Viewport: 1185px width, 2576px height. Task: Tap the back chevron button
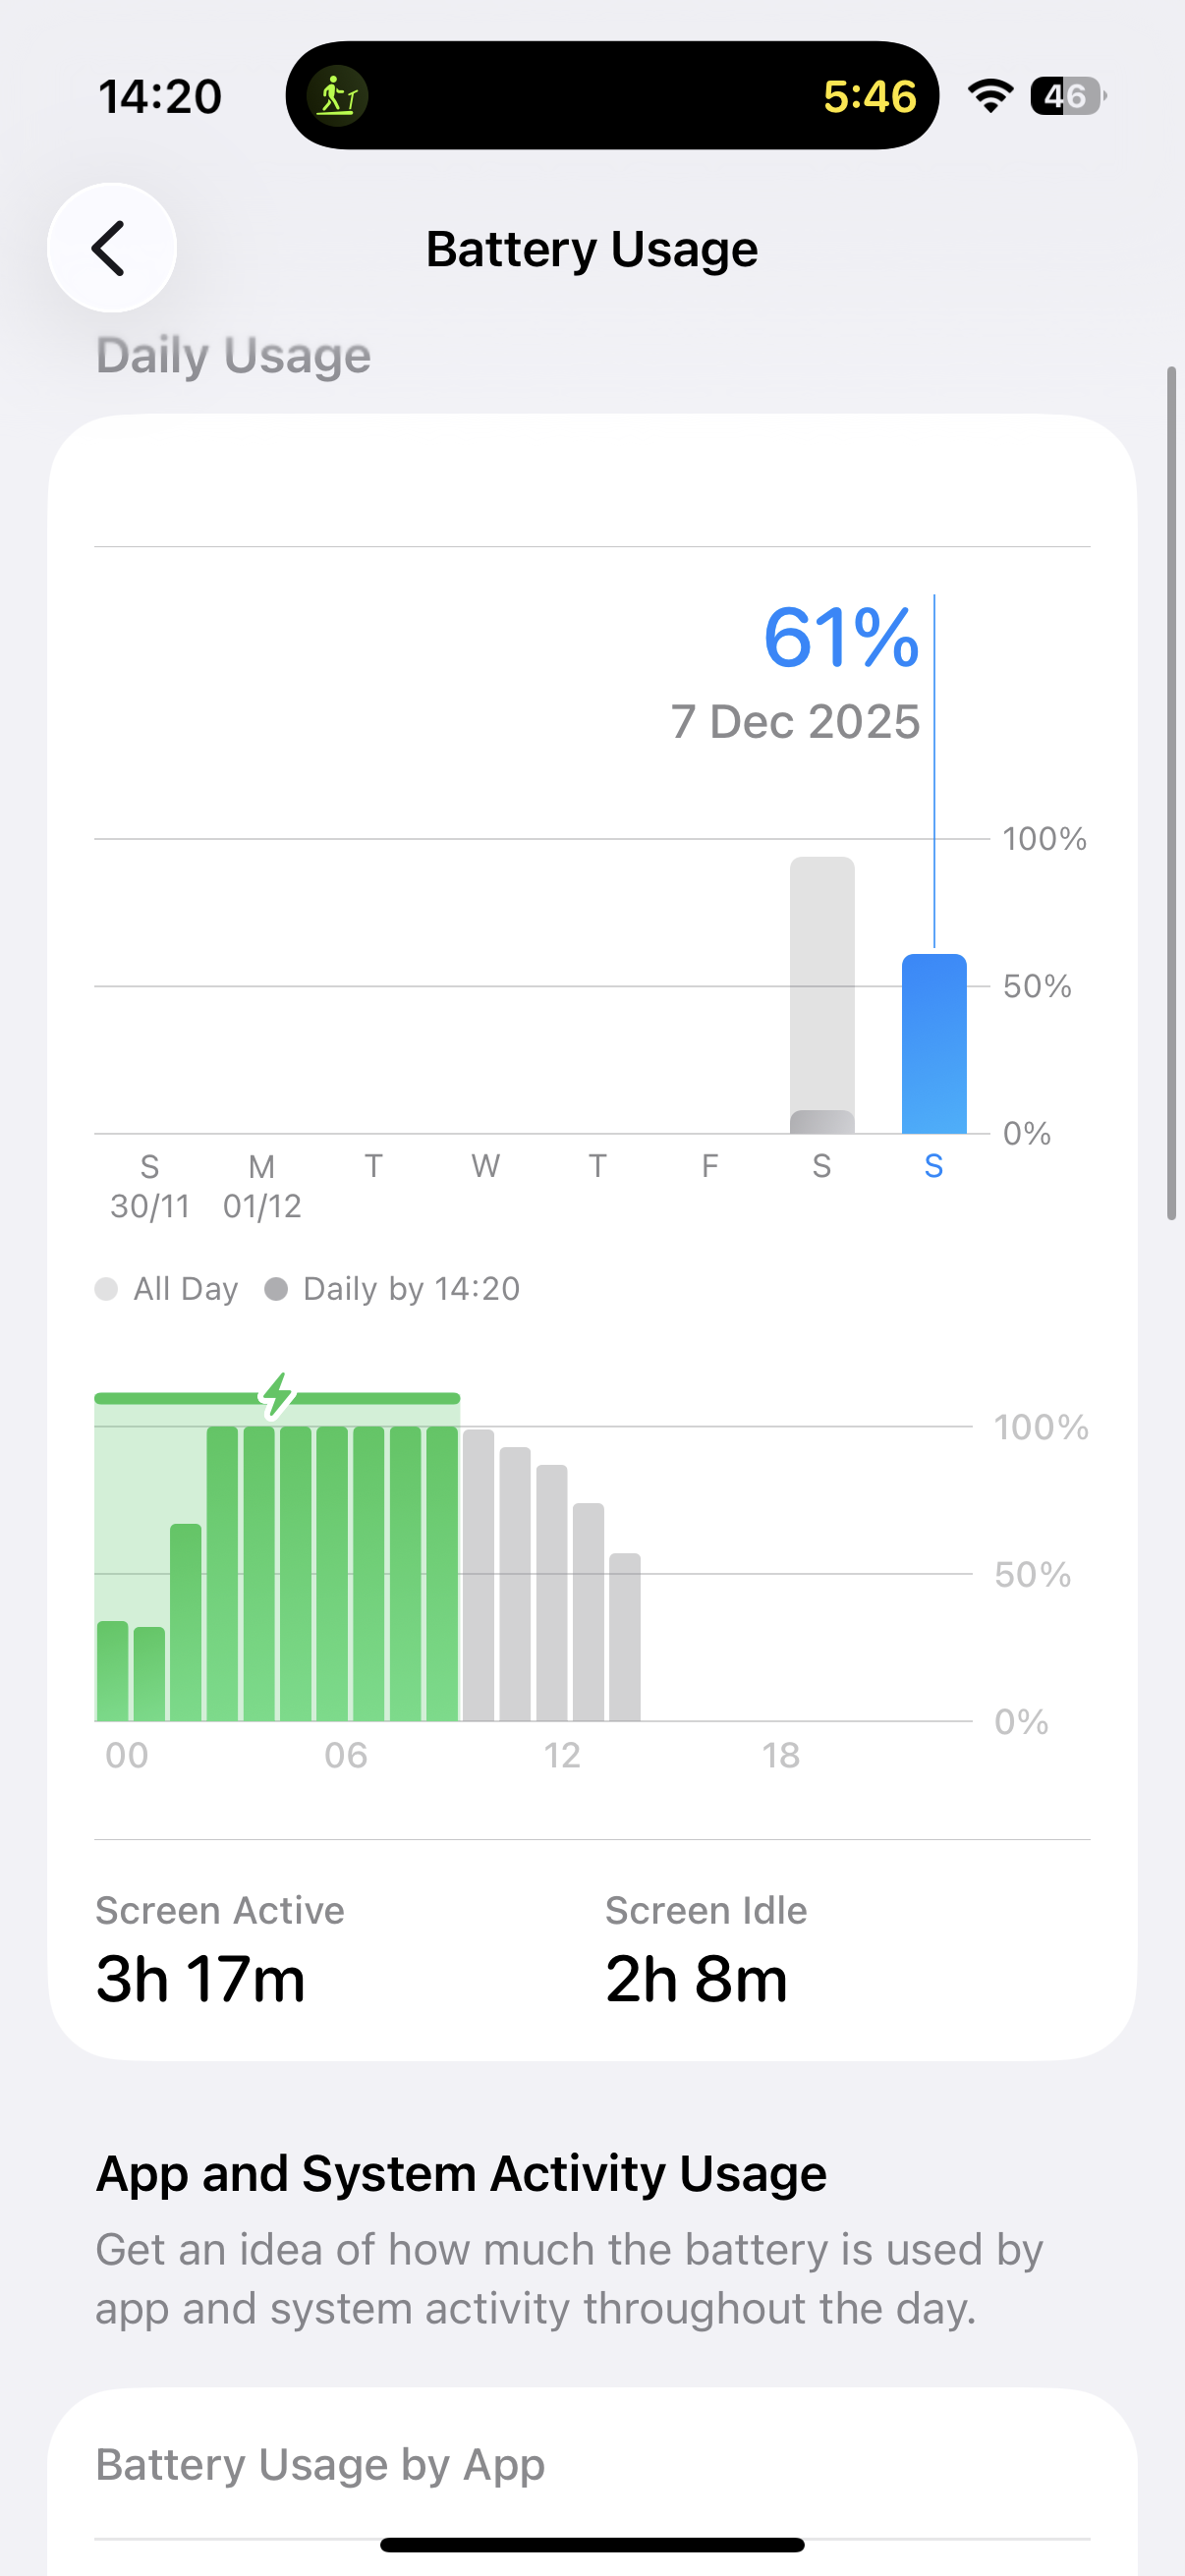[111, 248]
